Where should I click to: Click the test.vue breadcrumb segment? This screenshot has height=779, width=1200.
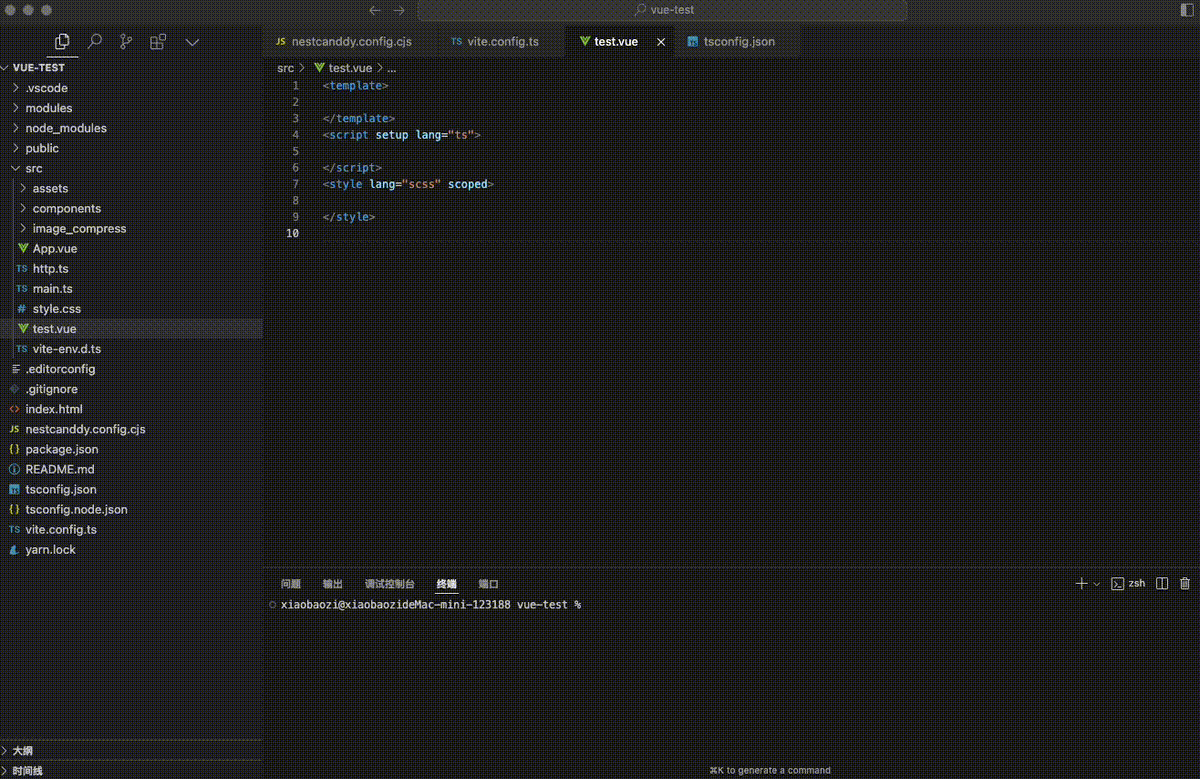pos(343,68)
